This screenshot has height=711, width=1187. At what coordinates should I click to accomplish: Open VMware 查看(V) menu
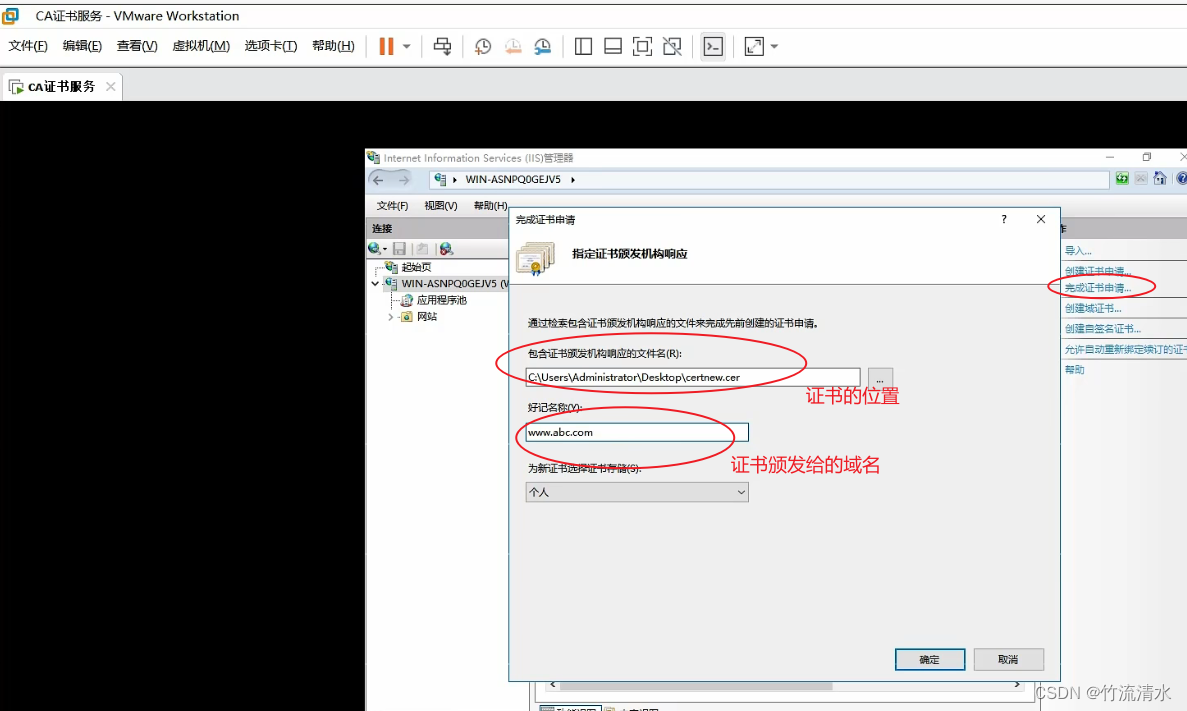pyautogui.click(x=137, y=46)
